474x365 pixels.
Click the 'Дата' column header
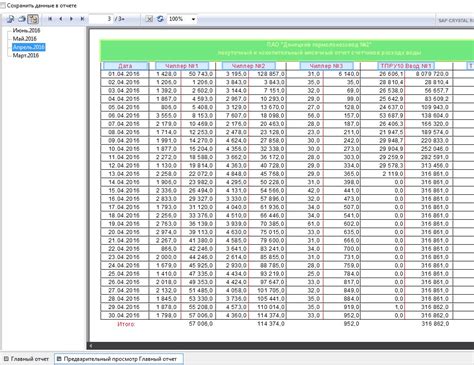tap(125, 66)
